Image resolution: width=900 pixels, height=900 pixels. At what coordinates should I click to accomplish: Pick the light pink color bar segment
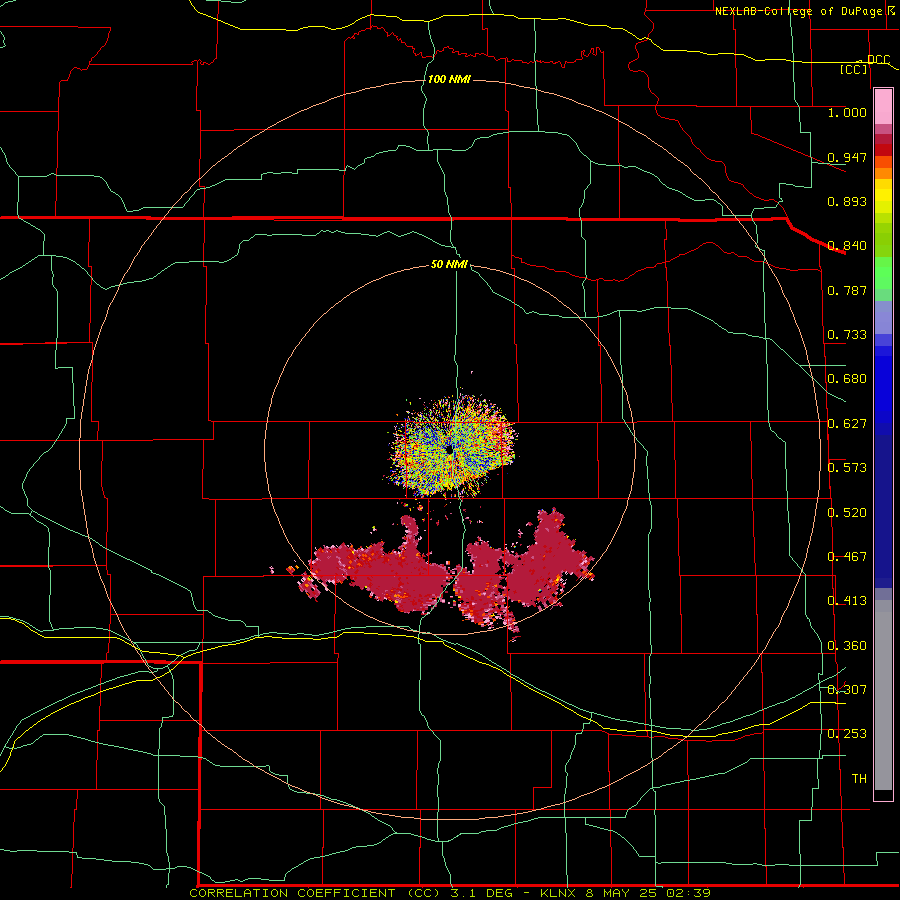(883, 107)
